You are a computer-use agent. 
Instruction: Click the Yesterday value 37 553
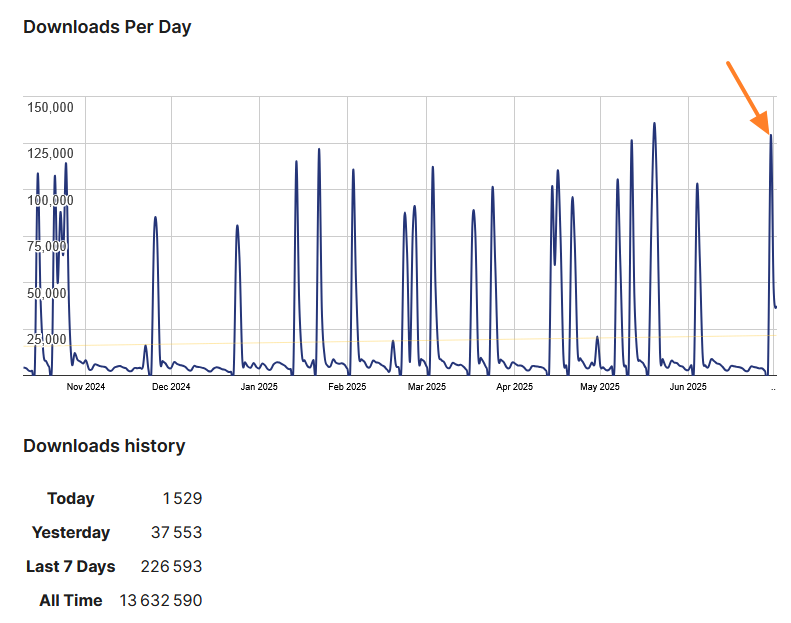click(x=177, y=533)
